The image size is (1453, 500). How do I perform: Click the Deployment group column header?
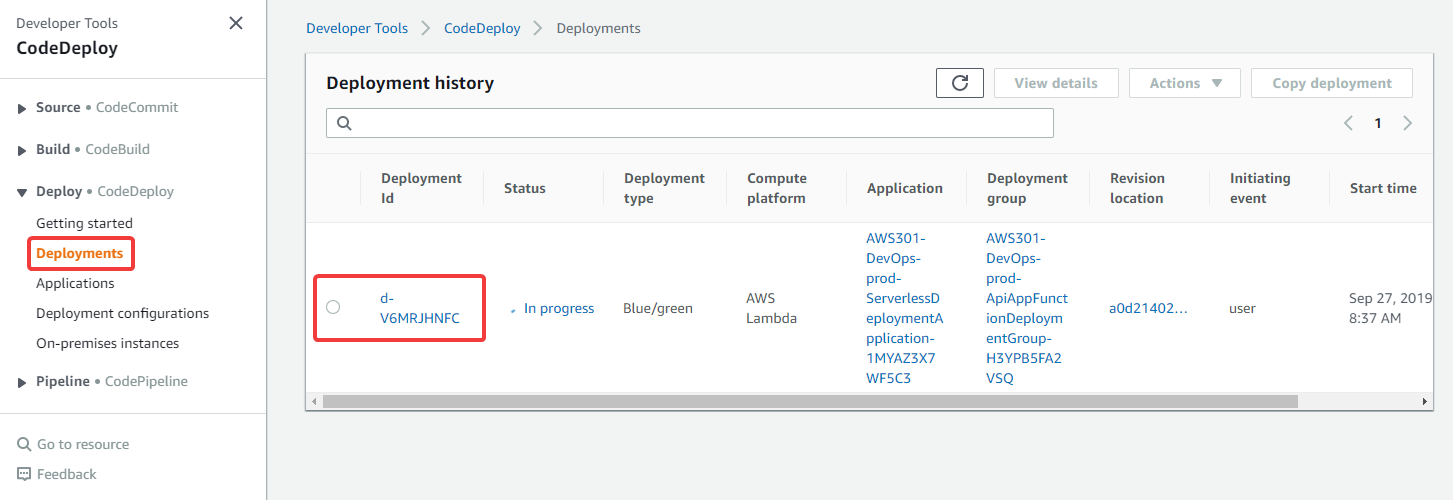click(1028, 188)
